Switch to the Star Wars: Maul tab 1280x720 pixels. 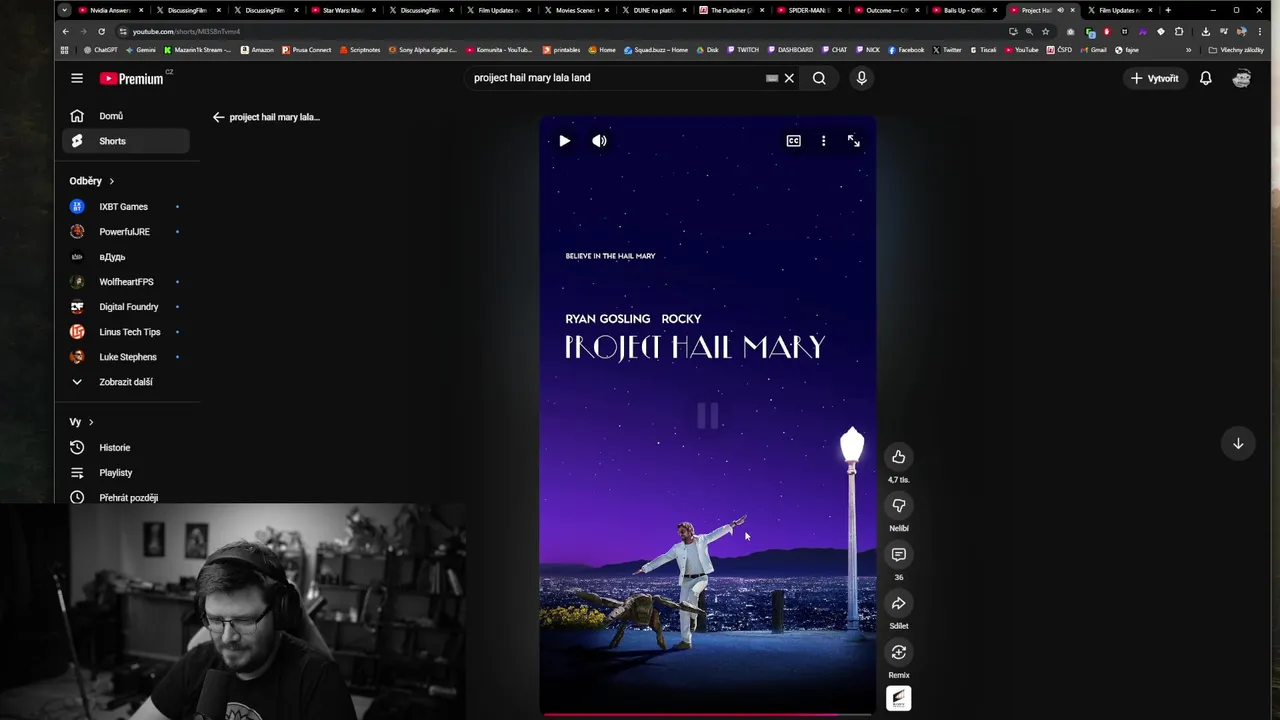[342, 10]
